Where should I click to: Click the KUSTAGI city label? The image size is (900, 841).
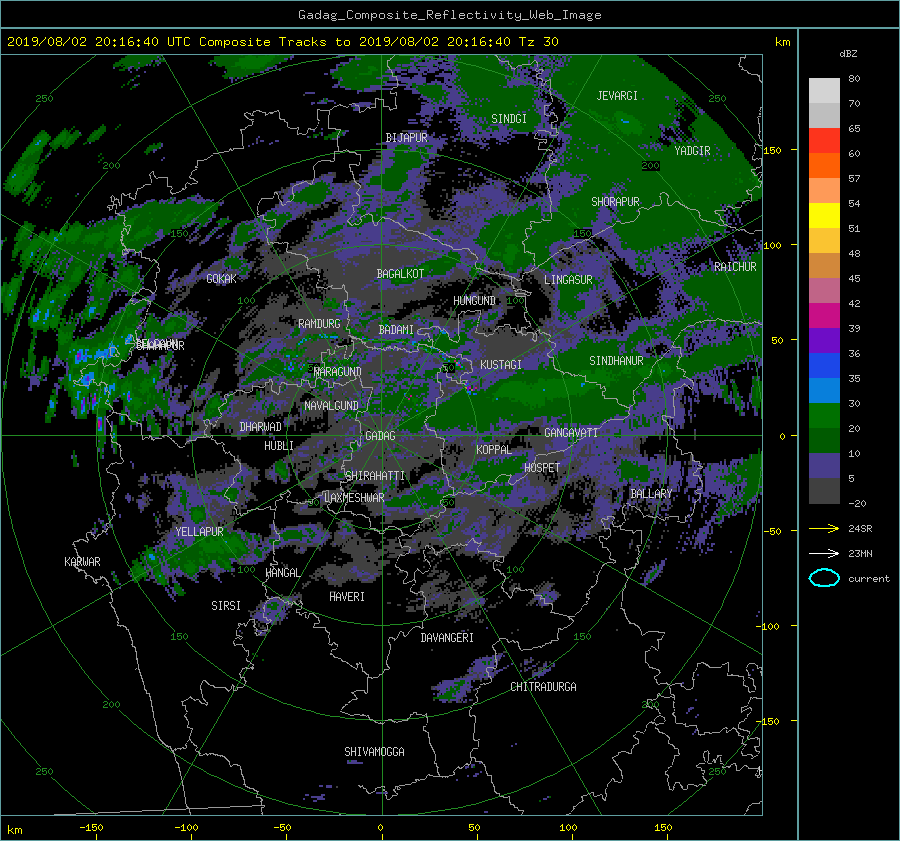point(501,365)
